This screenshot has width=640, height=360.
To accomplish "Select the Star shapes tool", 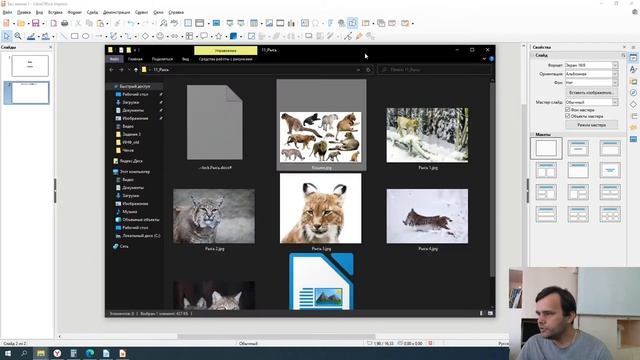I will click(x=219, y=36).
